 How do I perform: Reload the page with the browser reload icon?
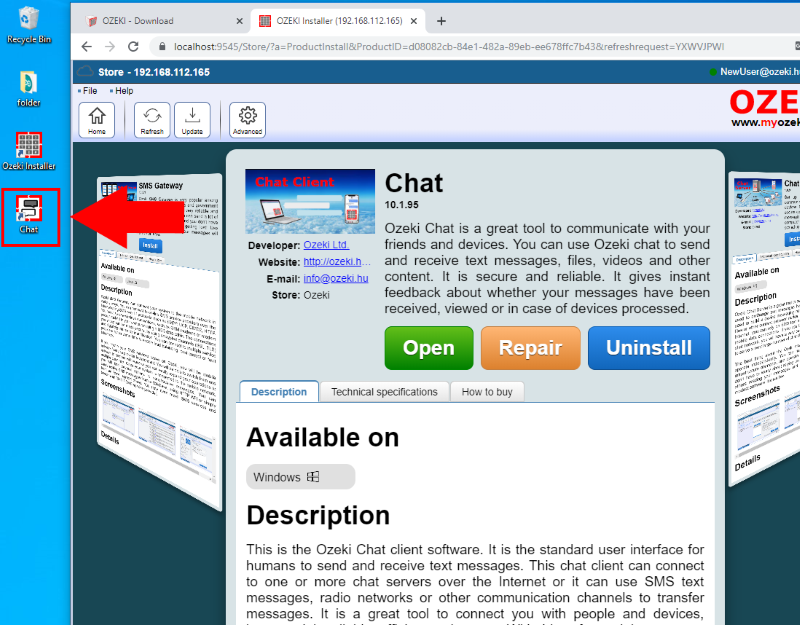pyautogui.click(x=133, y=46)
